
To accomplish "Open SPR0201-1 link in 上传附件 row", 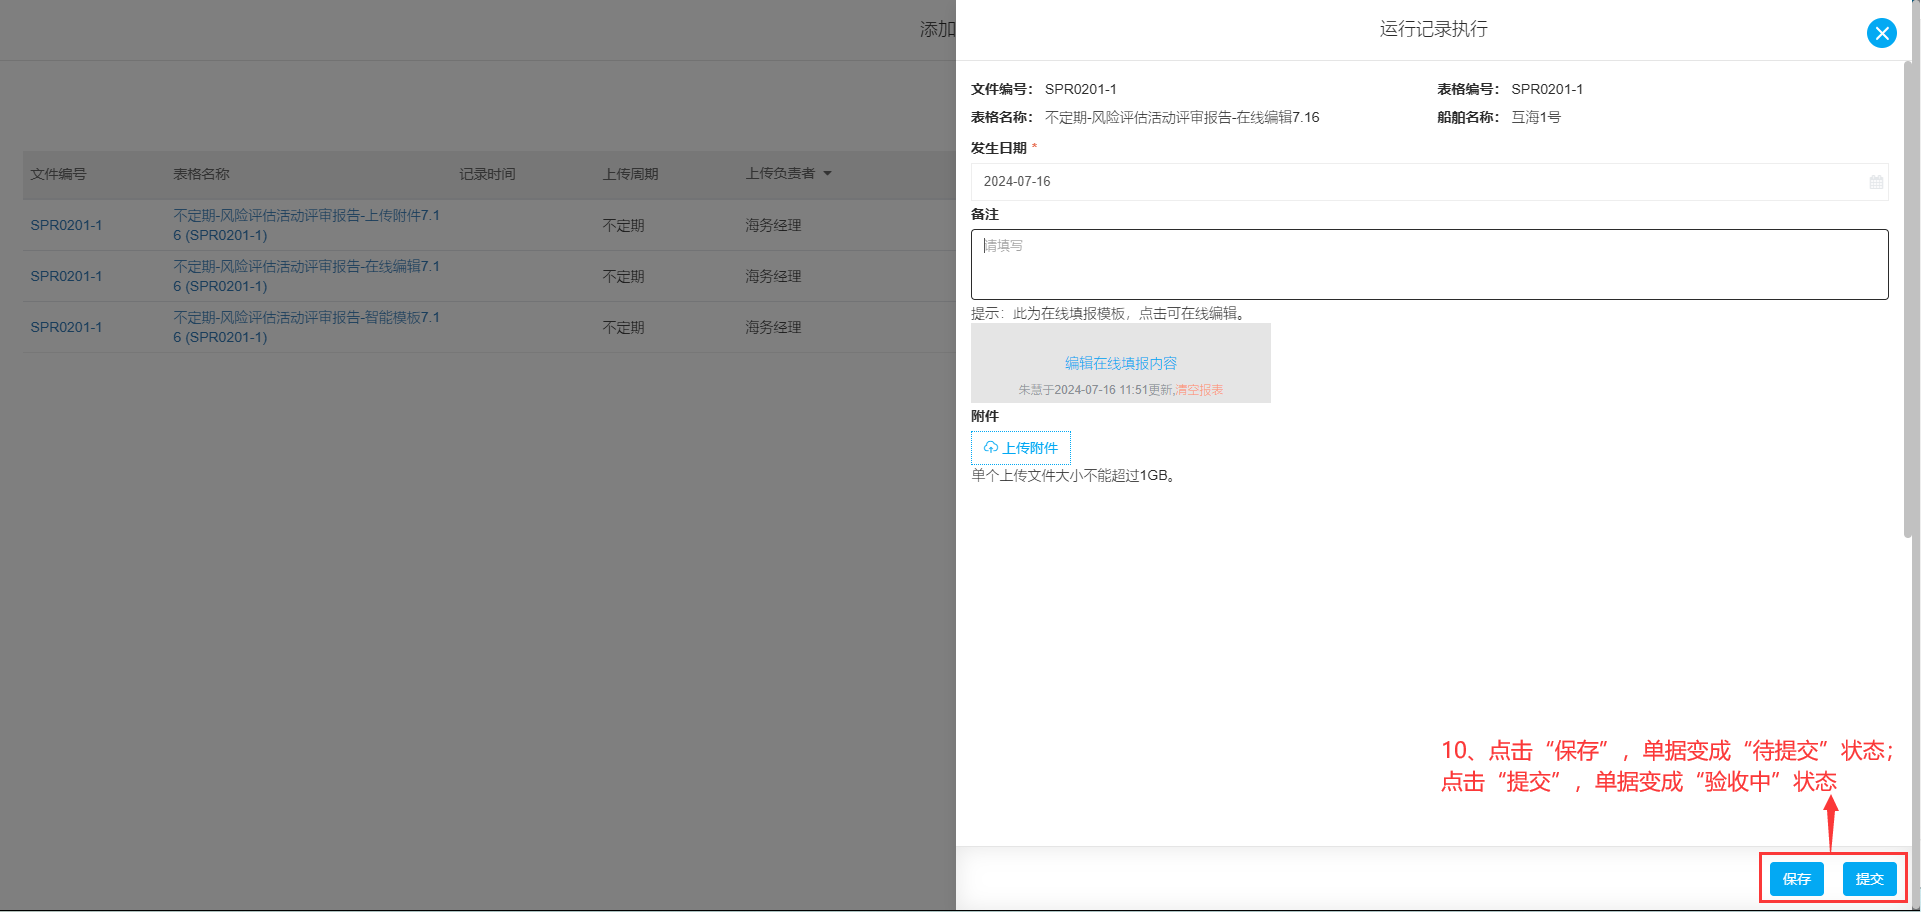I will click(66, 225).
